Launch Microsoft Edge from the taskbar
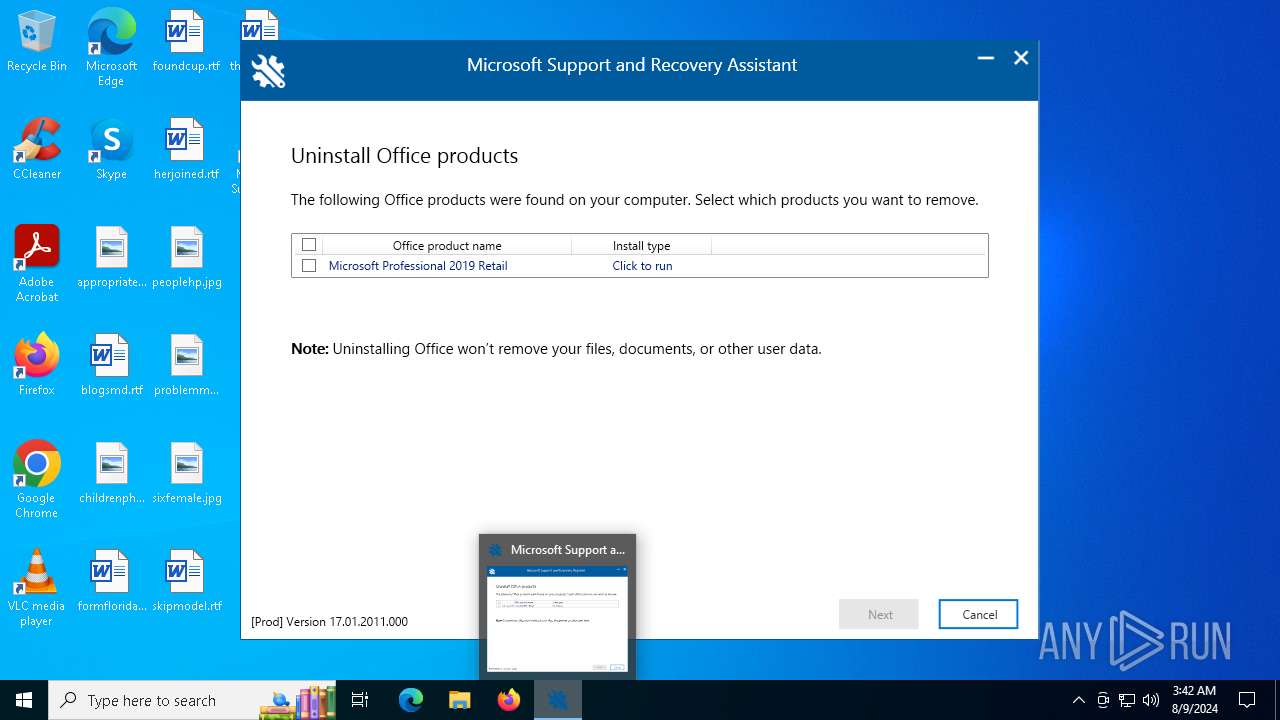This screenshot has width=1280, height=720. (411, 700)
